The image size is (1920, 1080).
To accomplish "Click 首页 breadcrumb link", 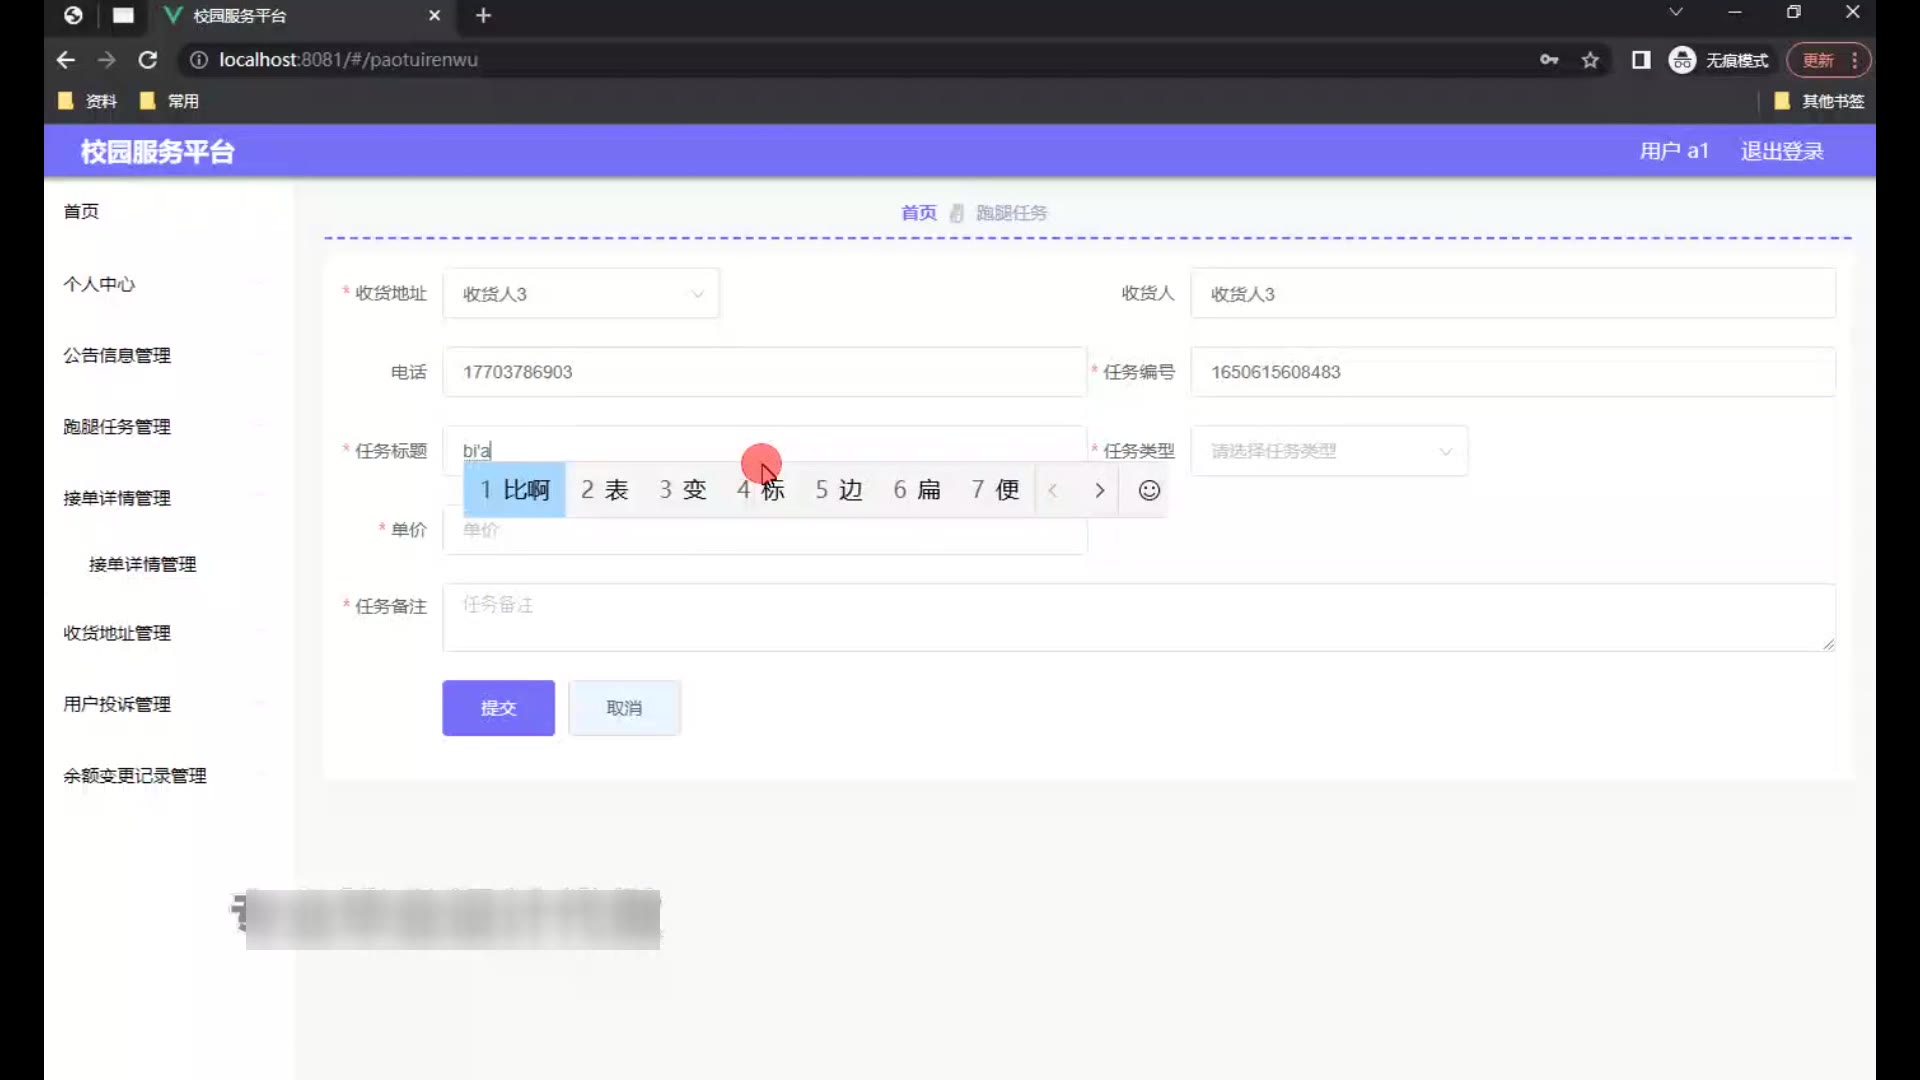I will point(918,213).
